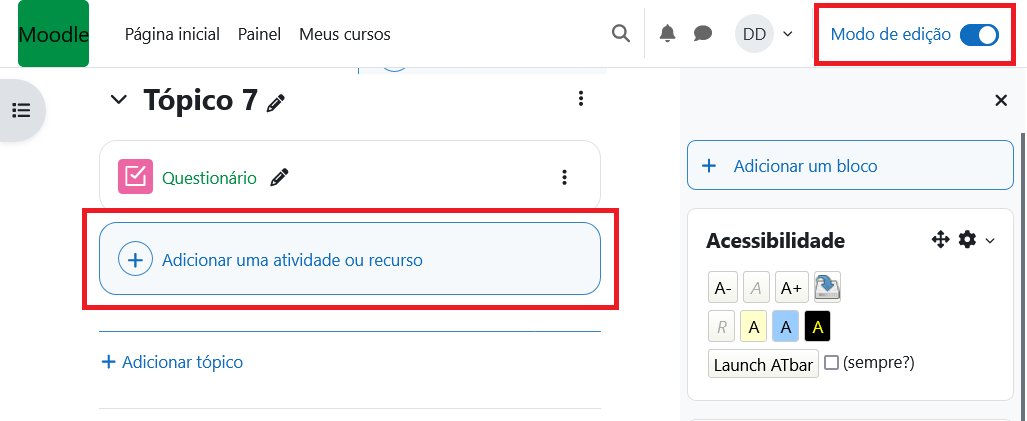Open Acessibilidade block gear settings

(967, 240)
